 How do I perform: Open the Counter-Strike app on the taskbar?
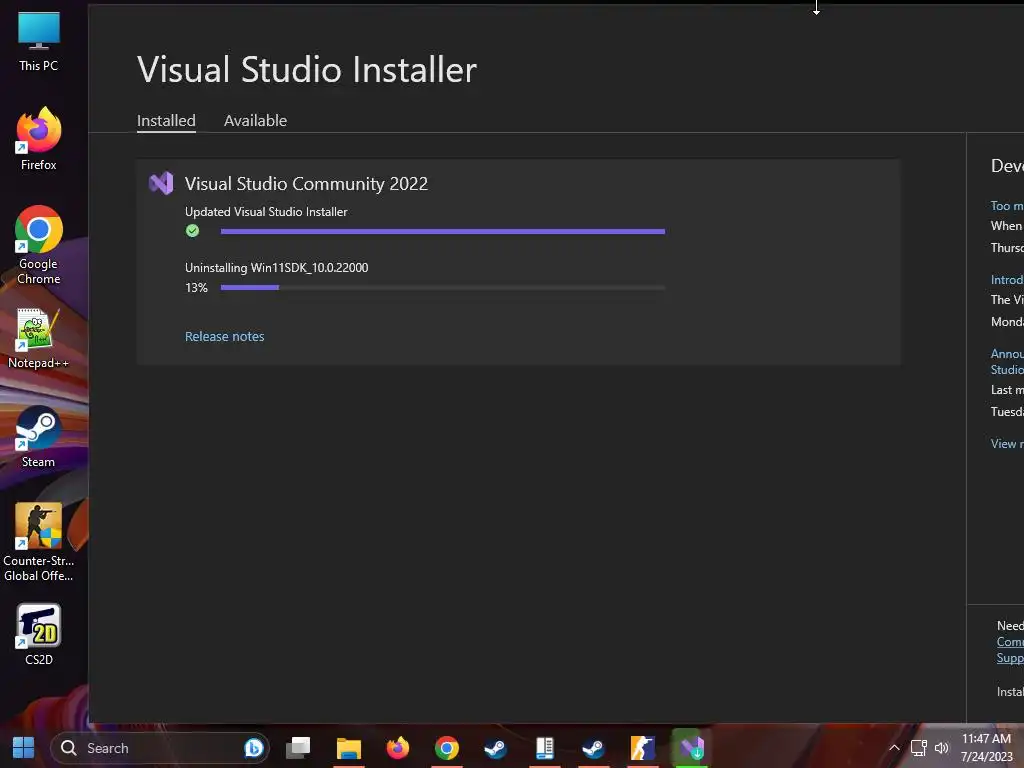point(643,748)
